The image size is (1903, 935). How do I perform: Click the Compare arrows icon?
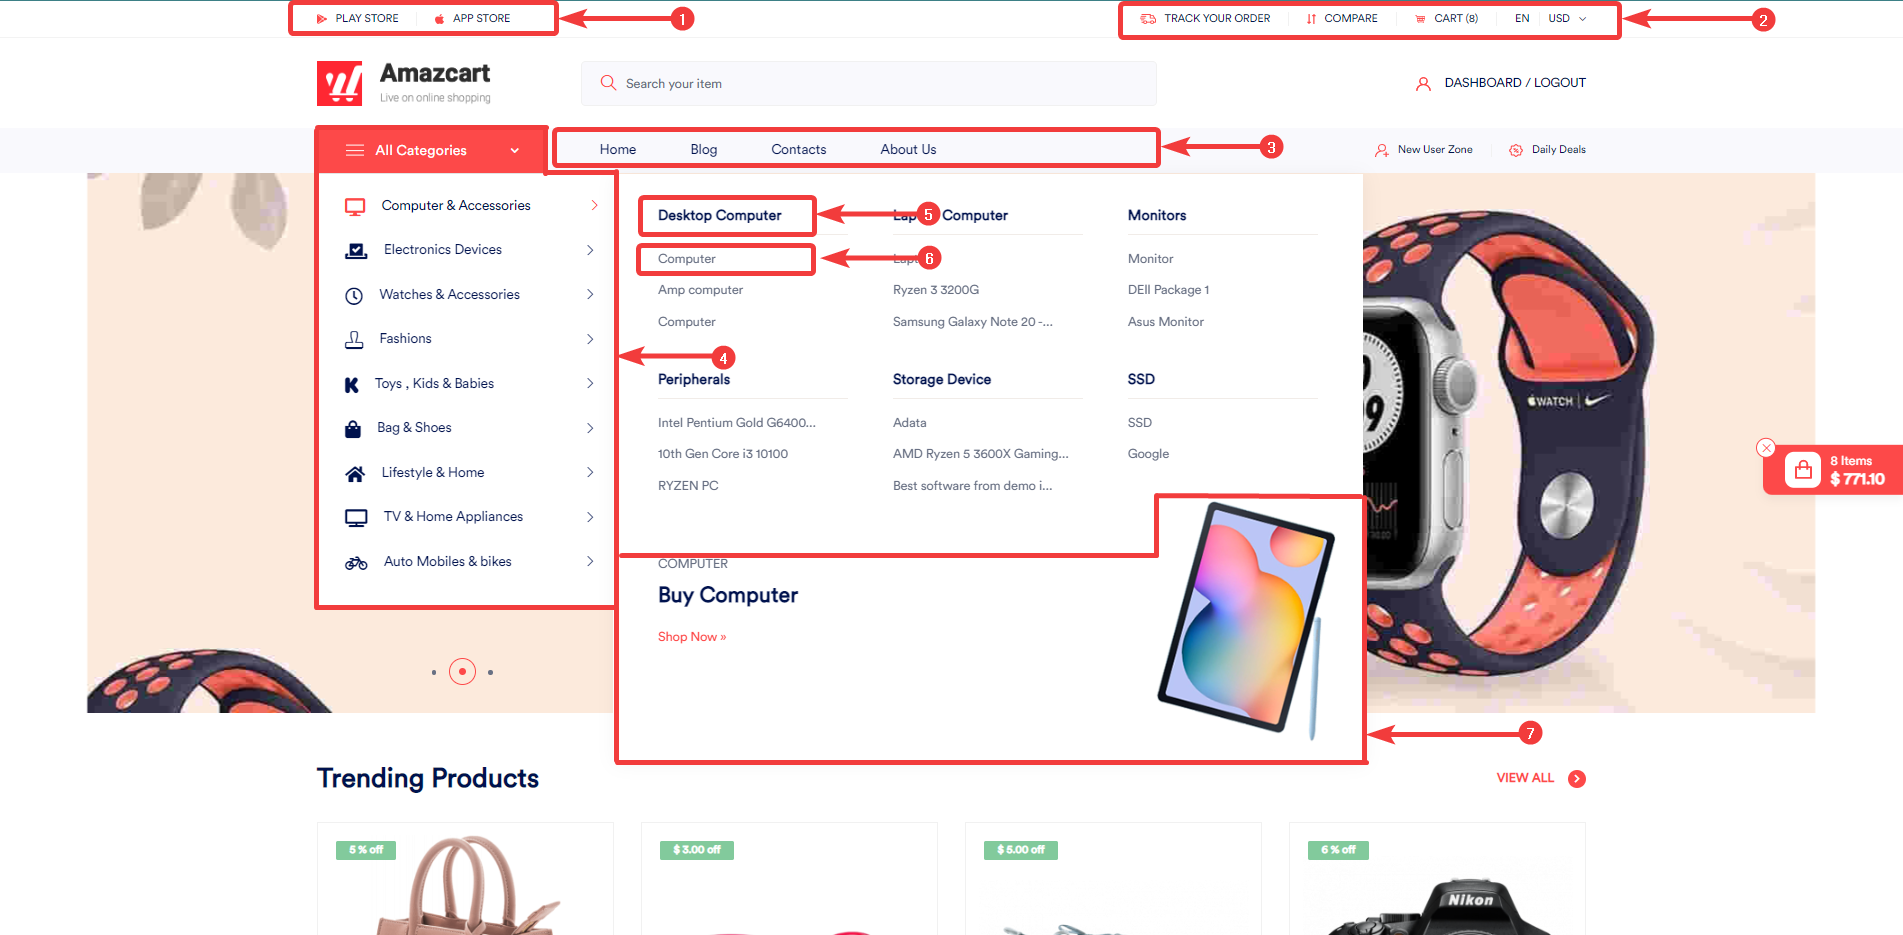point(1311,19)
